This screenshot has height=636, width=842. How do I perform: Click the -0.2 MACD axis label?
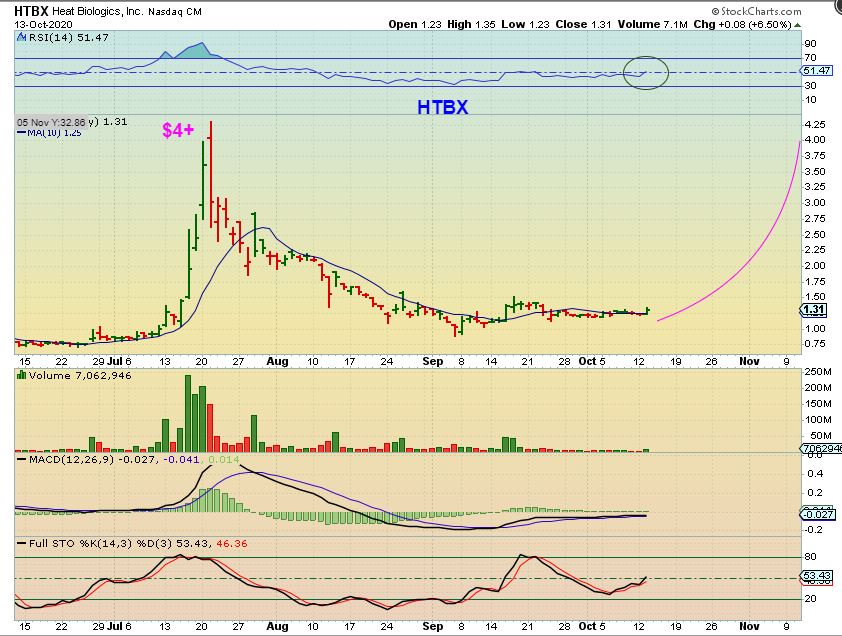click(x=814, y=530)
